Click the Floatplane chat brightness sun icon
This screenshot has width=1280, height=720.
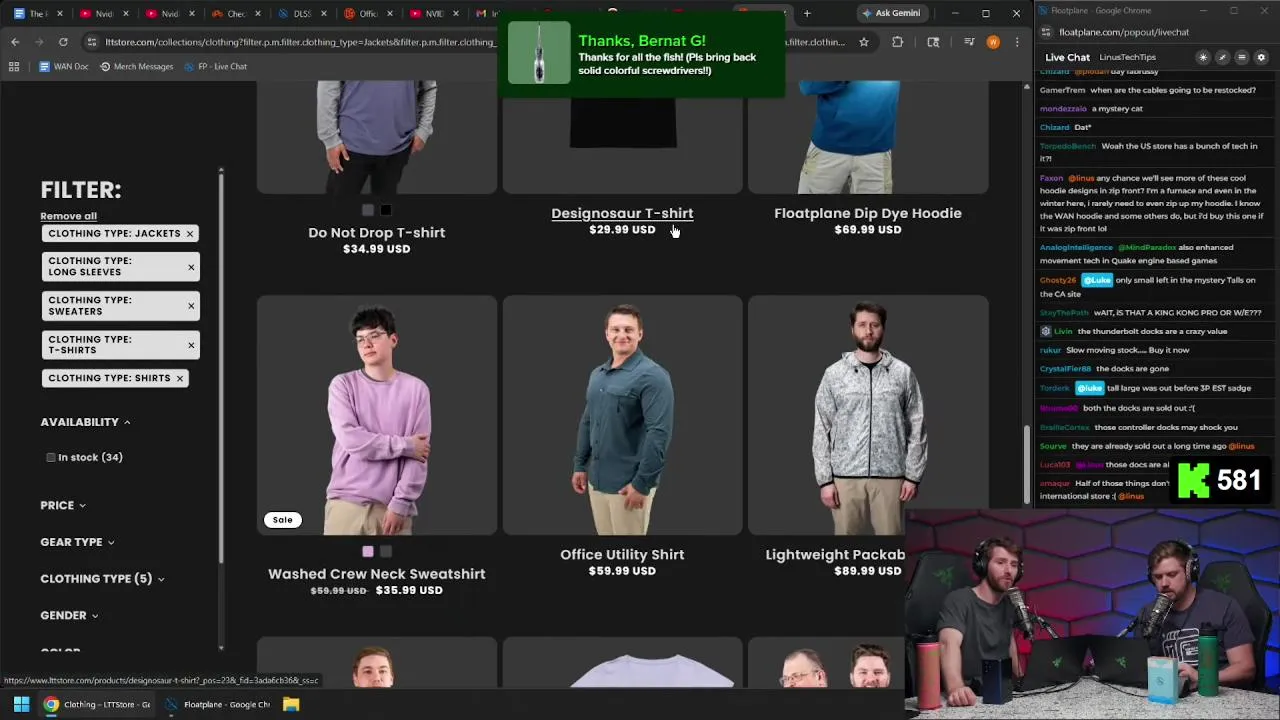click(1203, 57)
